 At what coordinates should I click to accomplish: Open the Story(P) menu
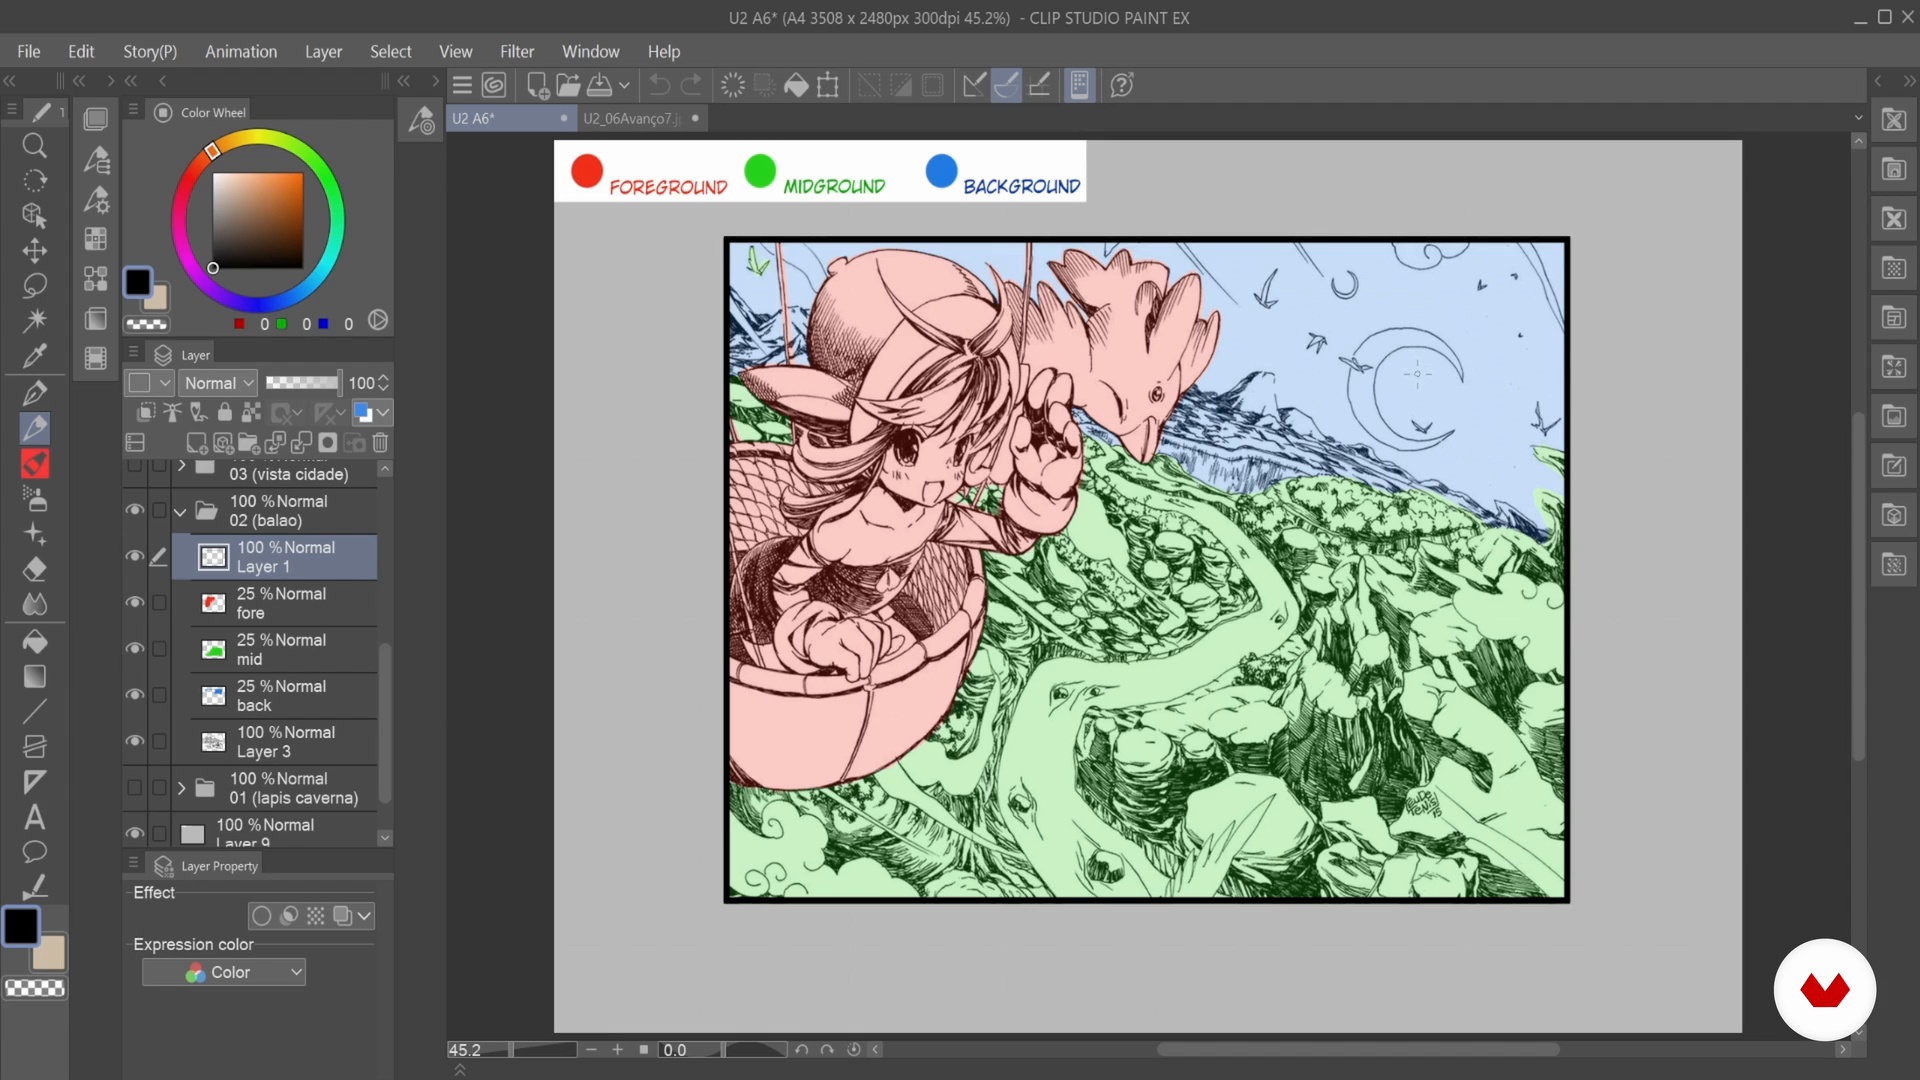(150, 51)
